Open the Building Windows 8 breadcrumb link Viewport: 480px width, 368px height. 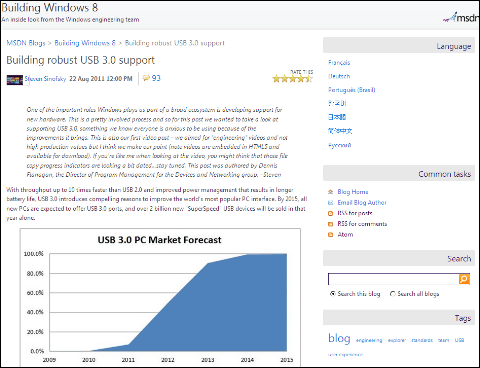click(x=85, y=43)
